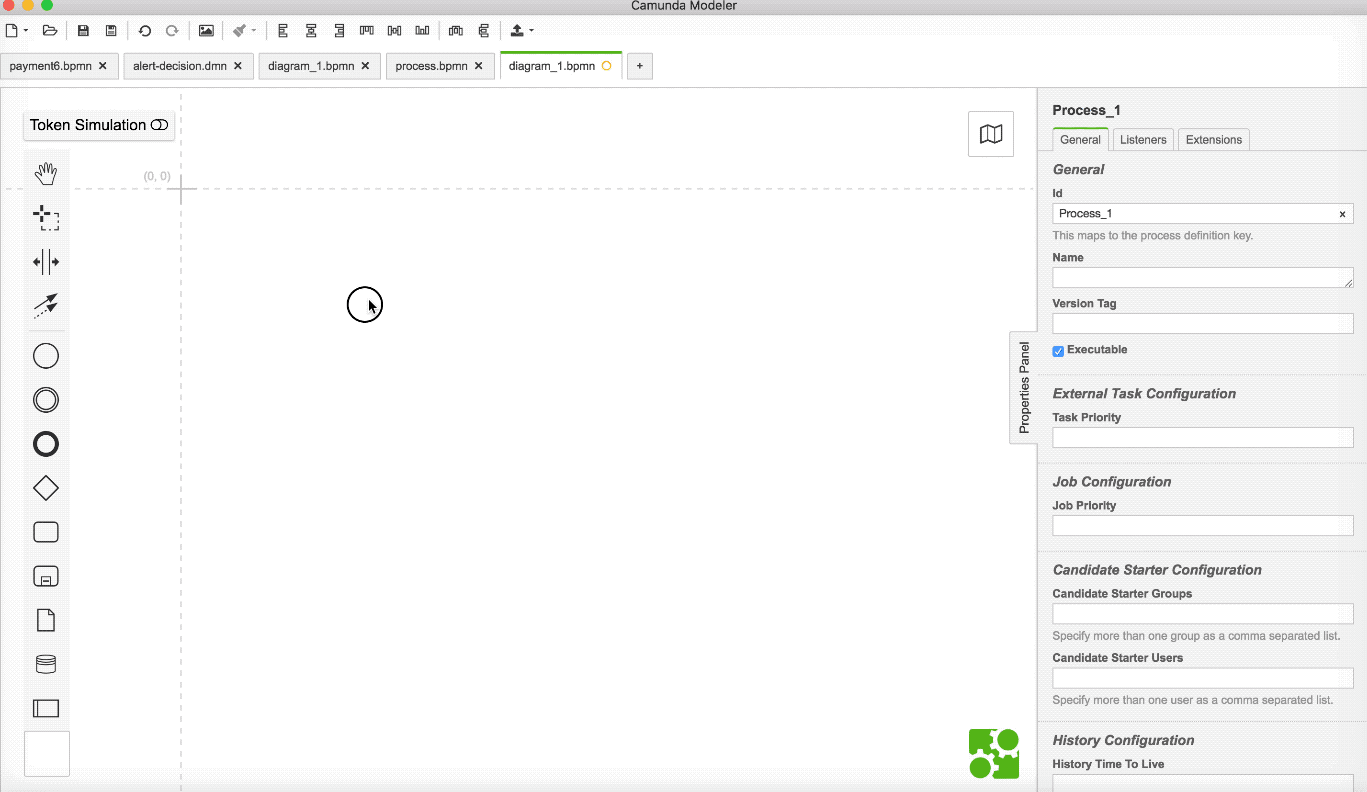Open a file with the folder icon

49,31
